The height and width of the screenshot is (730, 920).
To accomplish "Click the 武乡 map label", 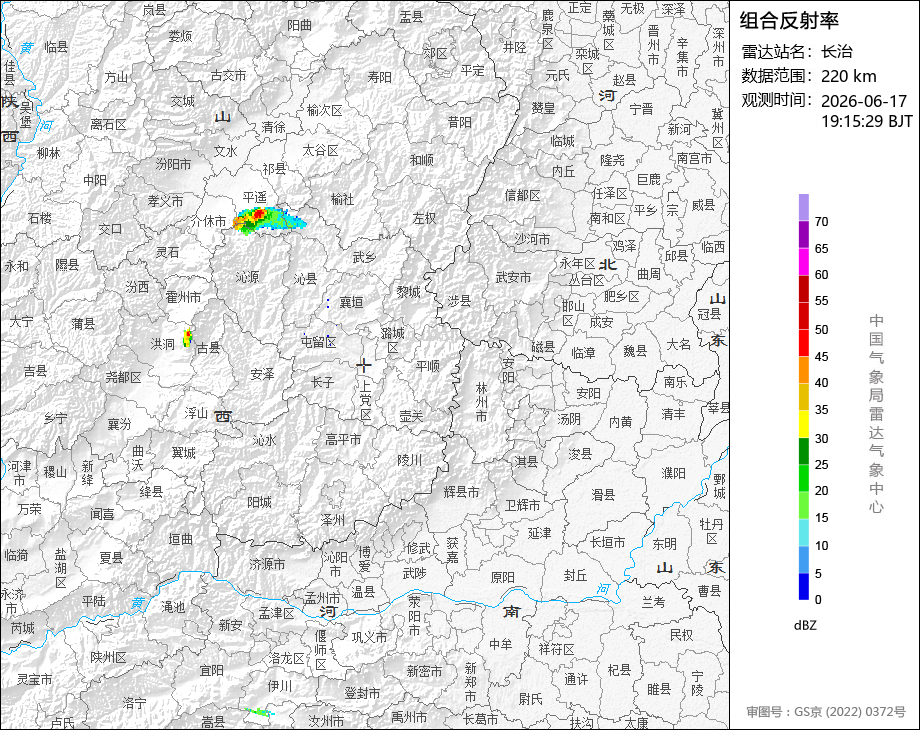I will 364,257.
